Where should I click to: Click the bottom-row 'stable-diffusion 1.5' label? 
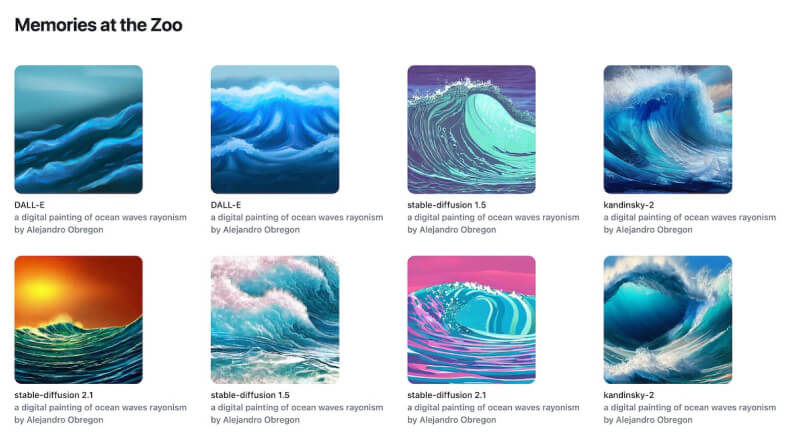(x=250, y=395)
